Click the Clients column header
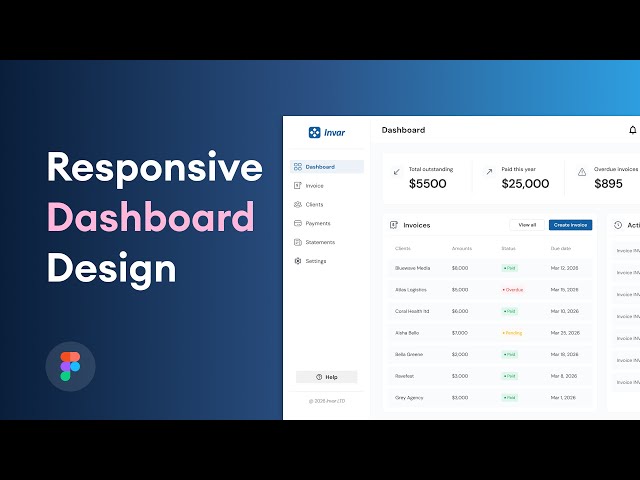The image size is (640, 480). [403, 248]
